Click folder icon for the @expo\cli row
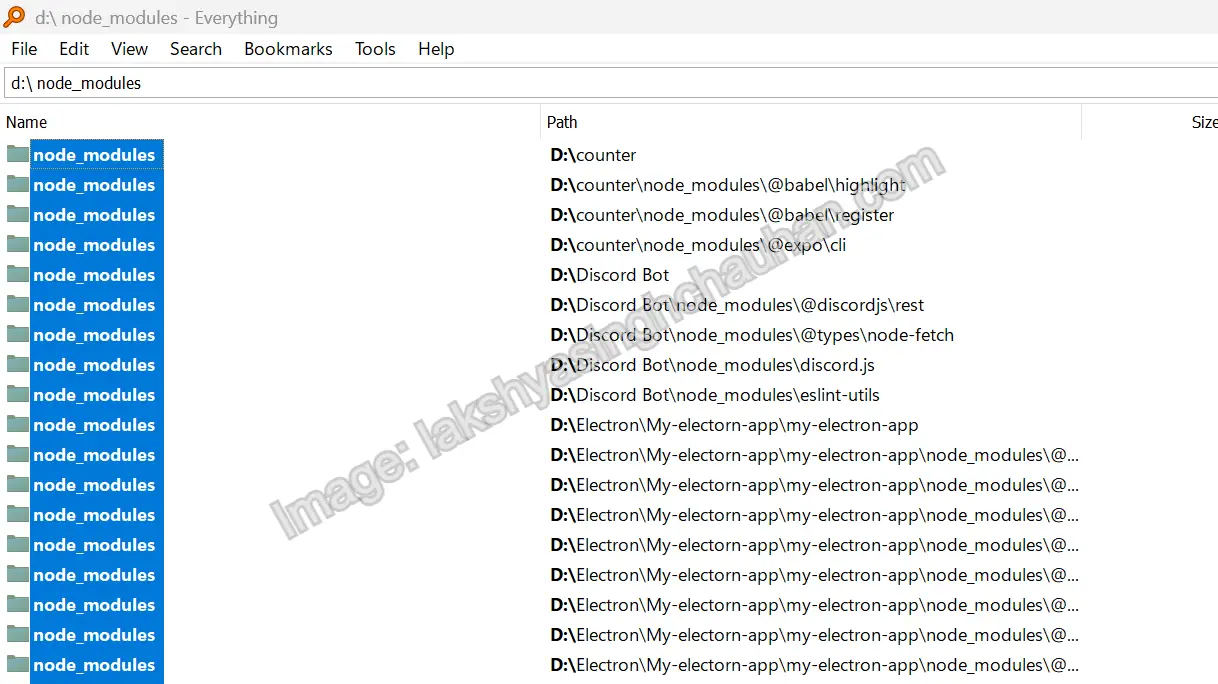Image resolution: width=1218 pixels, height=684 pixels. [x=18, y=244]
